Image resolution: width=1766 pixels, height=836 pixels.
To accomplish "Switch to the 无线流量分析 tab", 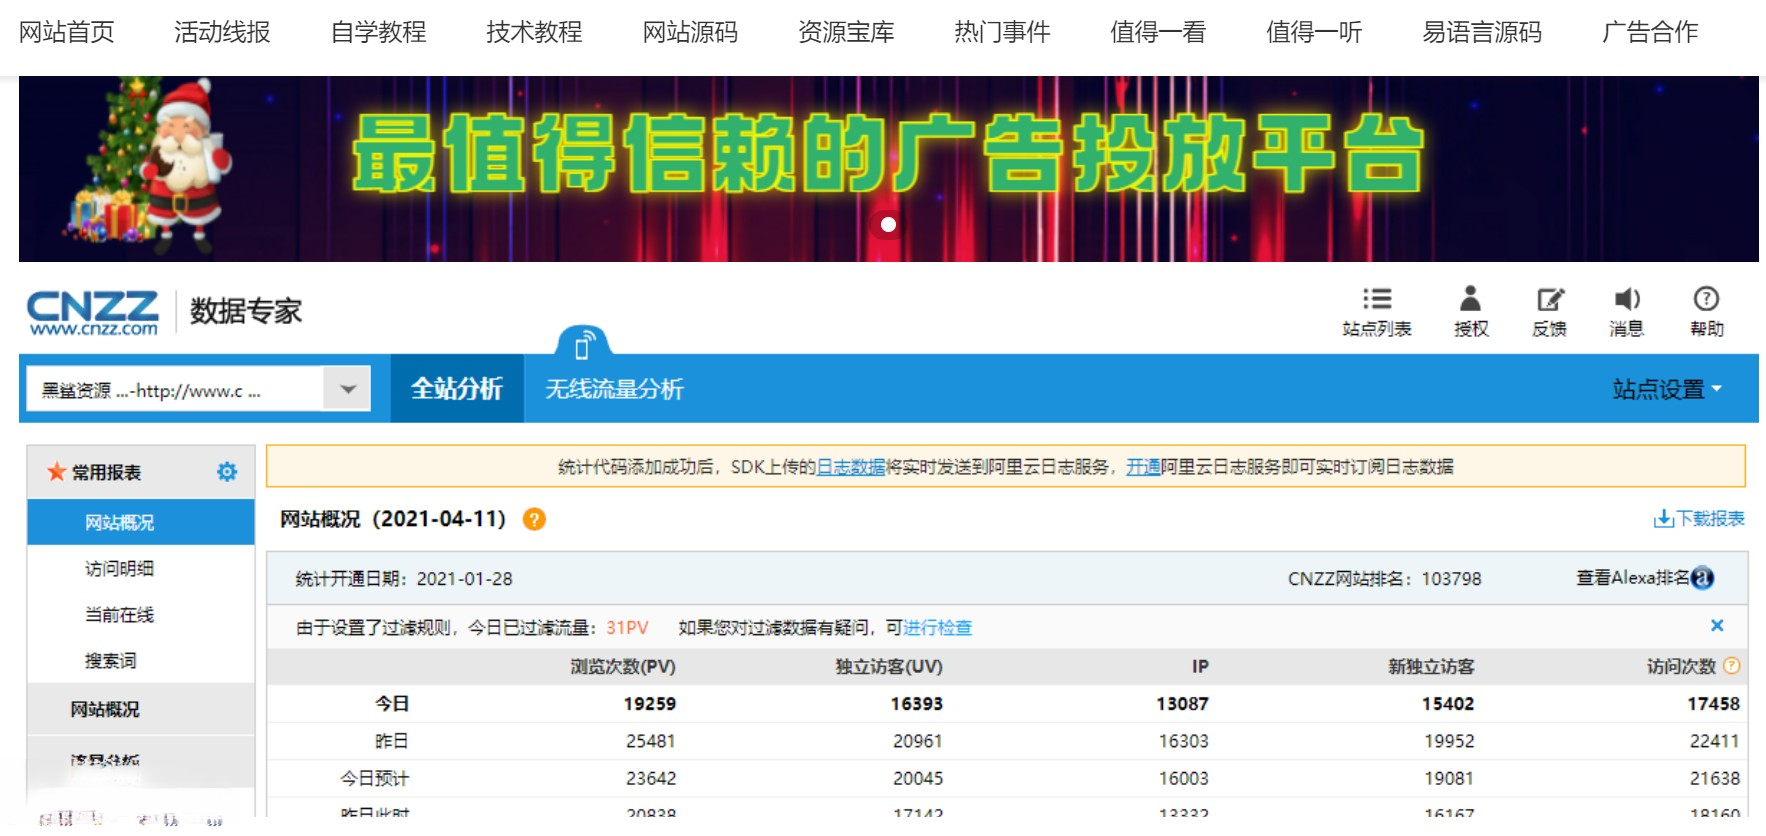I will [614, 389].
